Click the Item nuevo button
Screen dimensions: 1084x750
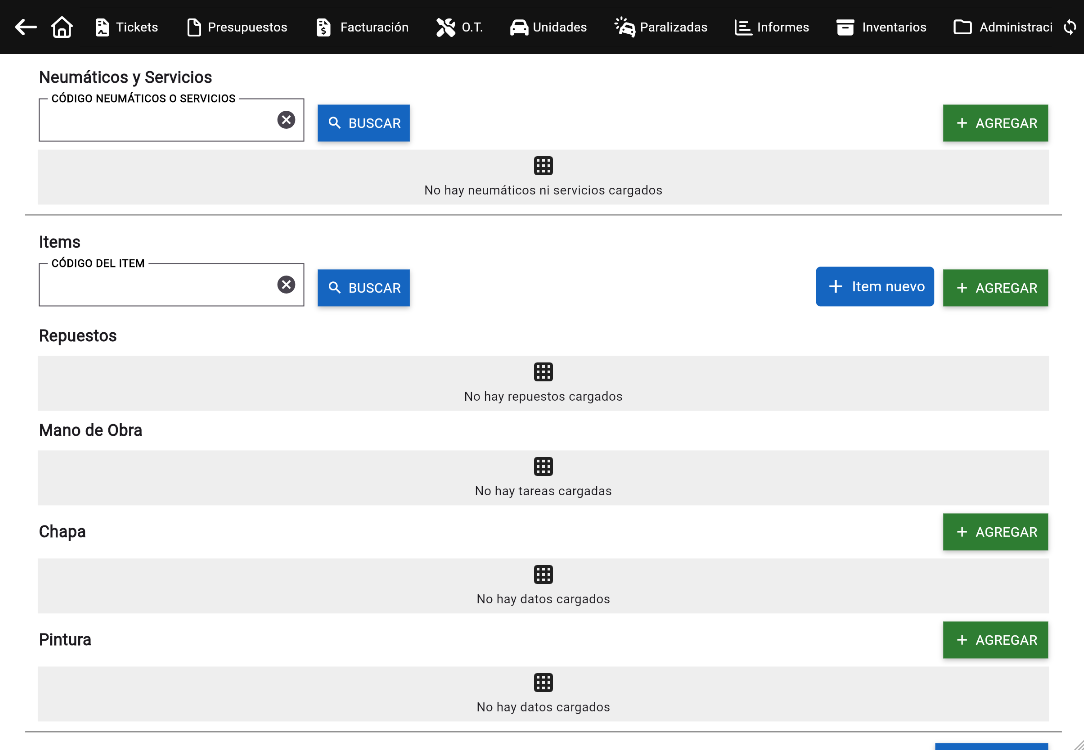point(875,286)
